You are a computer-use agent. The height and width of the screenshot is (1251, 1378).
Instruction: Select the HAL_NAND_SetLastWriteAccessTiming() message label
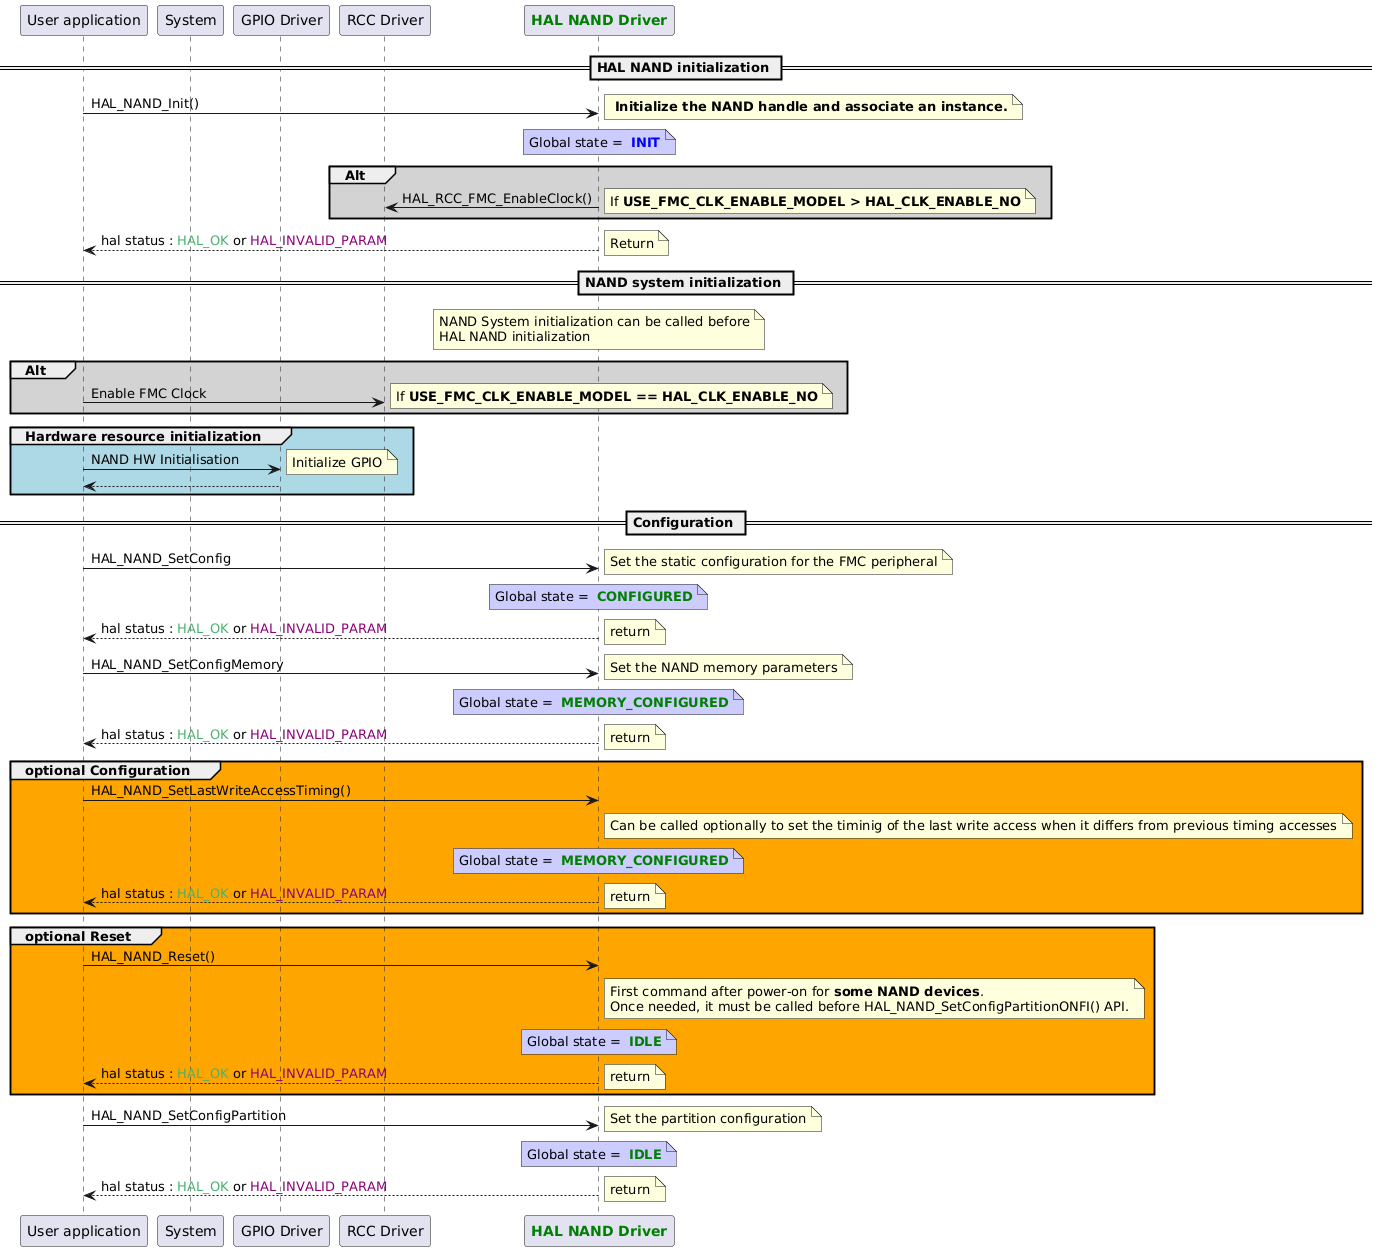221,791
